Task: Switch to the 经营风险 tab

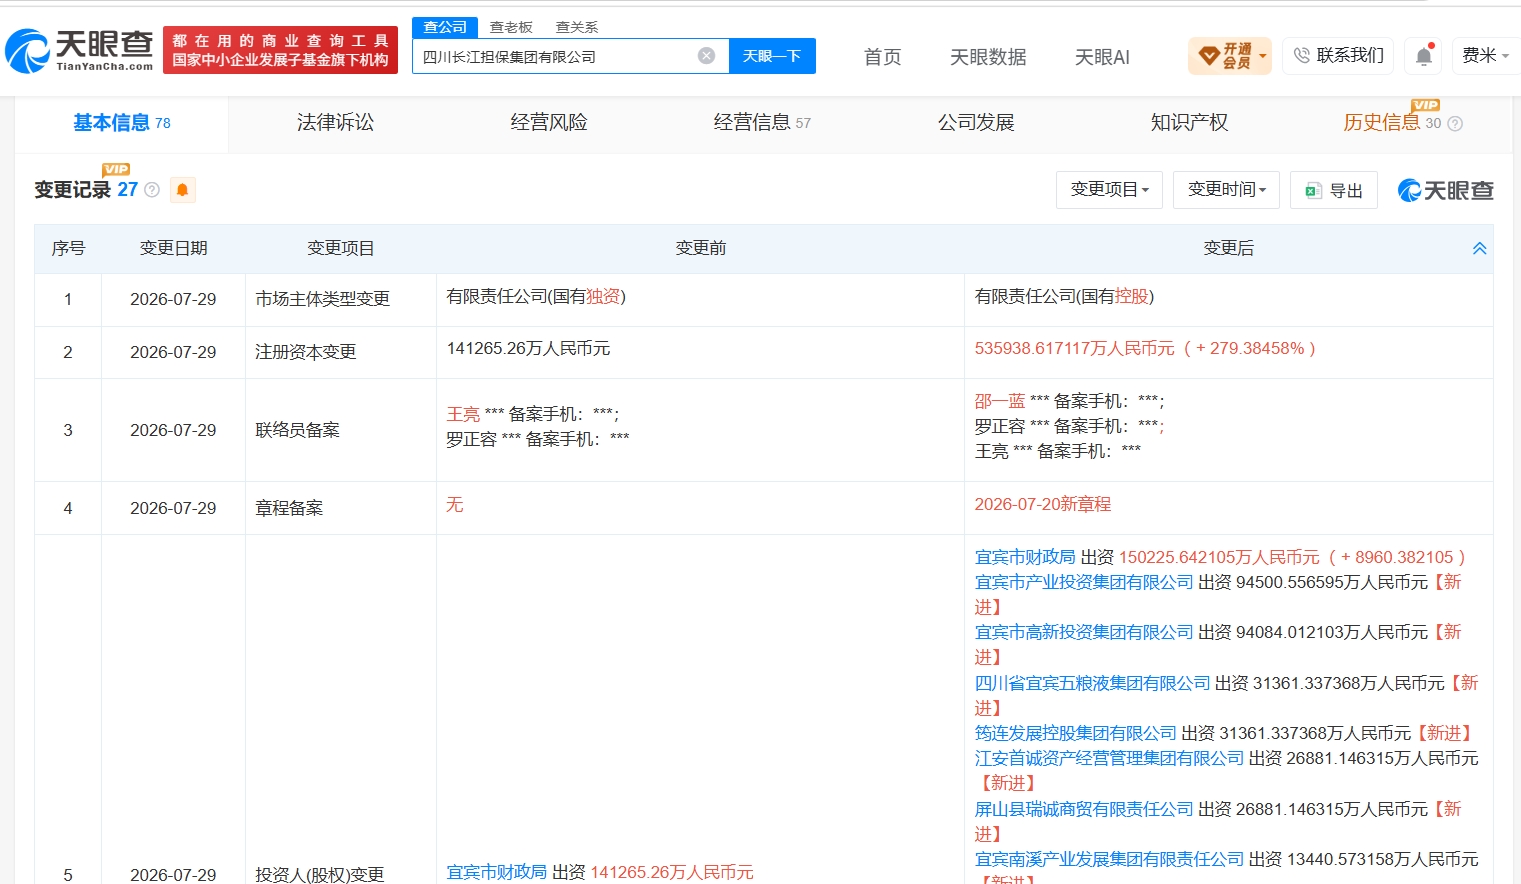Action: point(549,123)
